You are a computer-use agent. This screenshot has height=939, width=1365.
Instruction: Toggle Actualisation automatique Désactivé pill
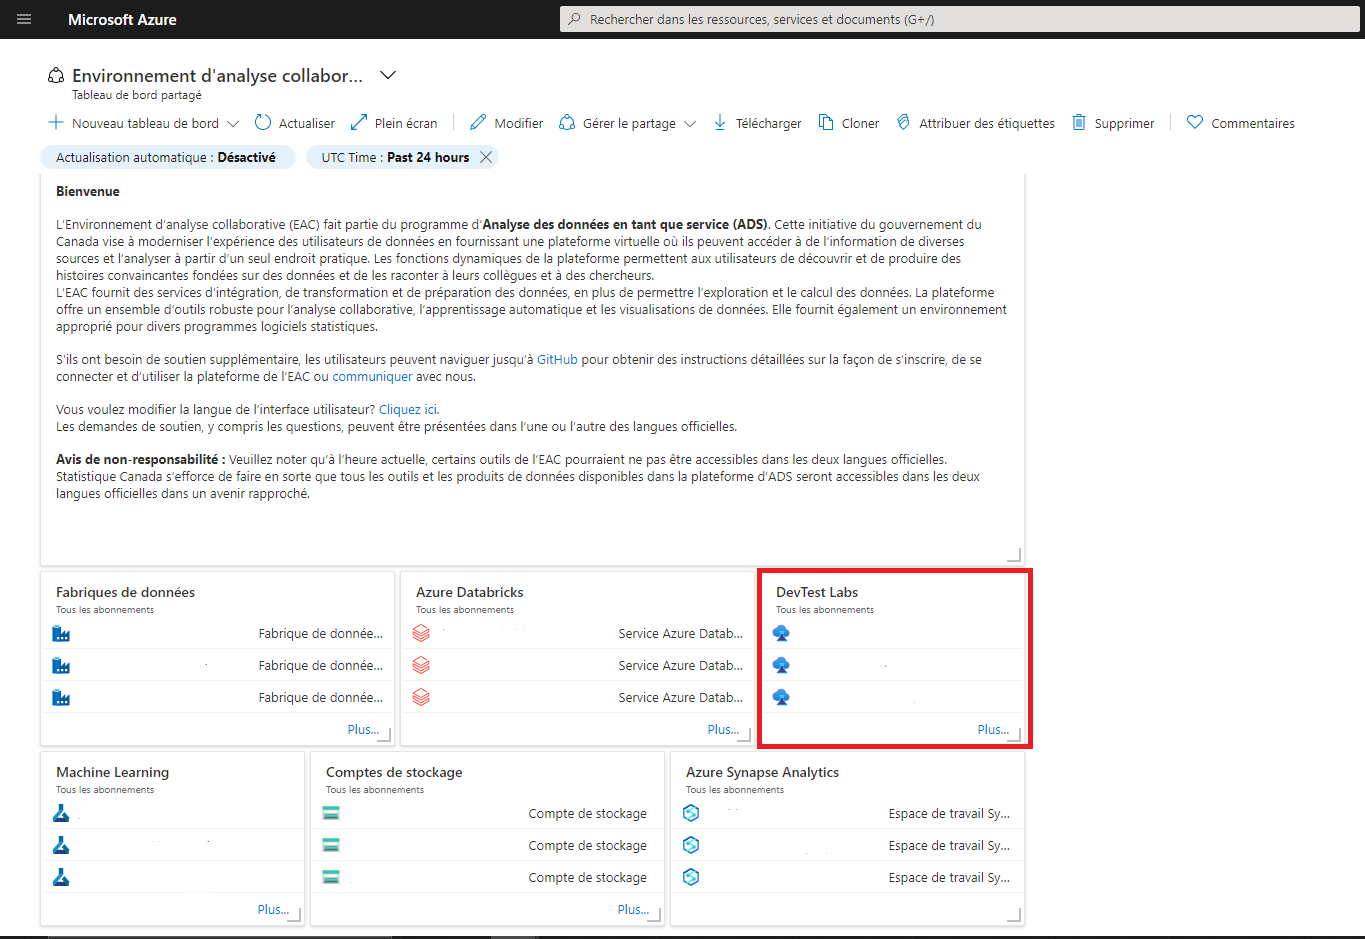(167, 157)
